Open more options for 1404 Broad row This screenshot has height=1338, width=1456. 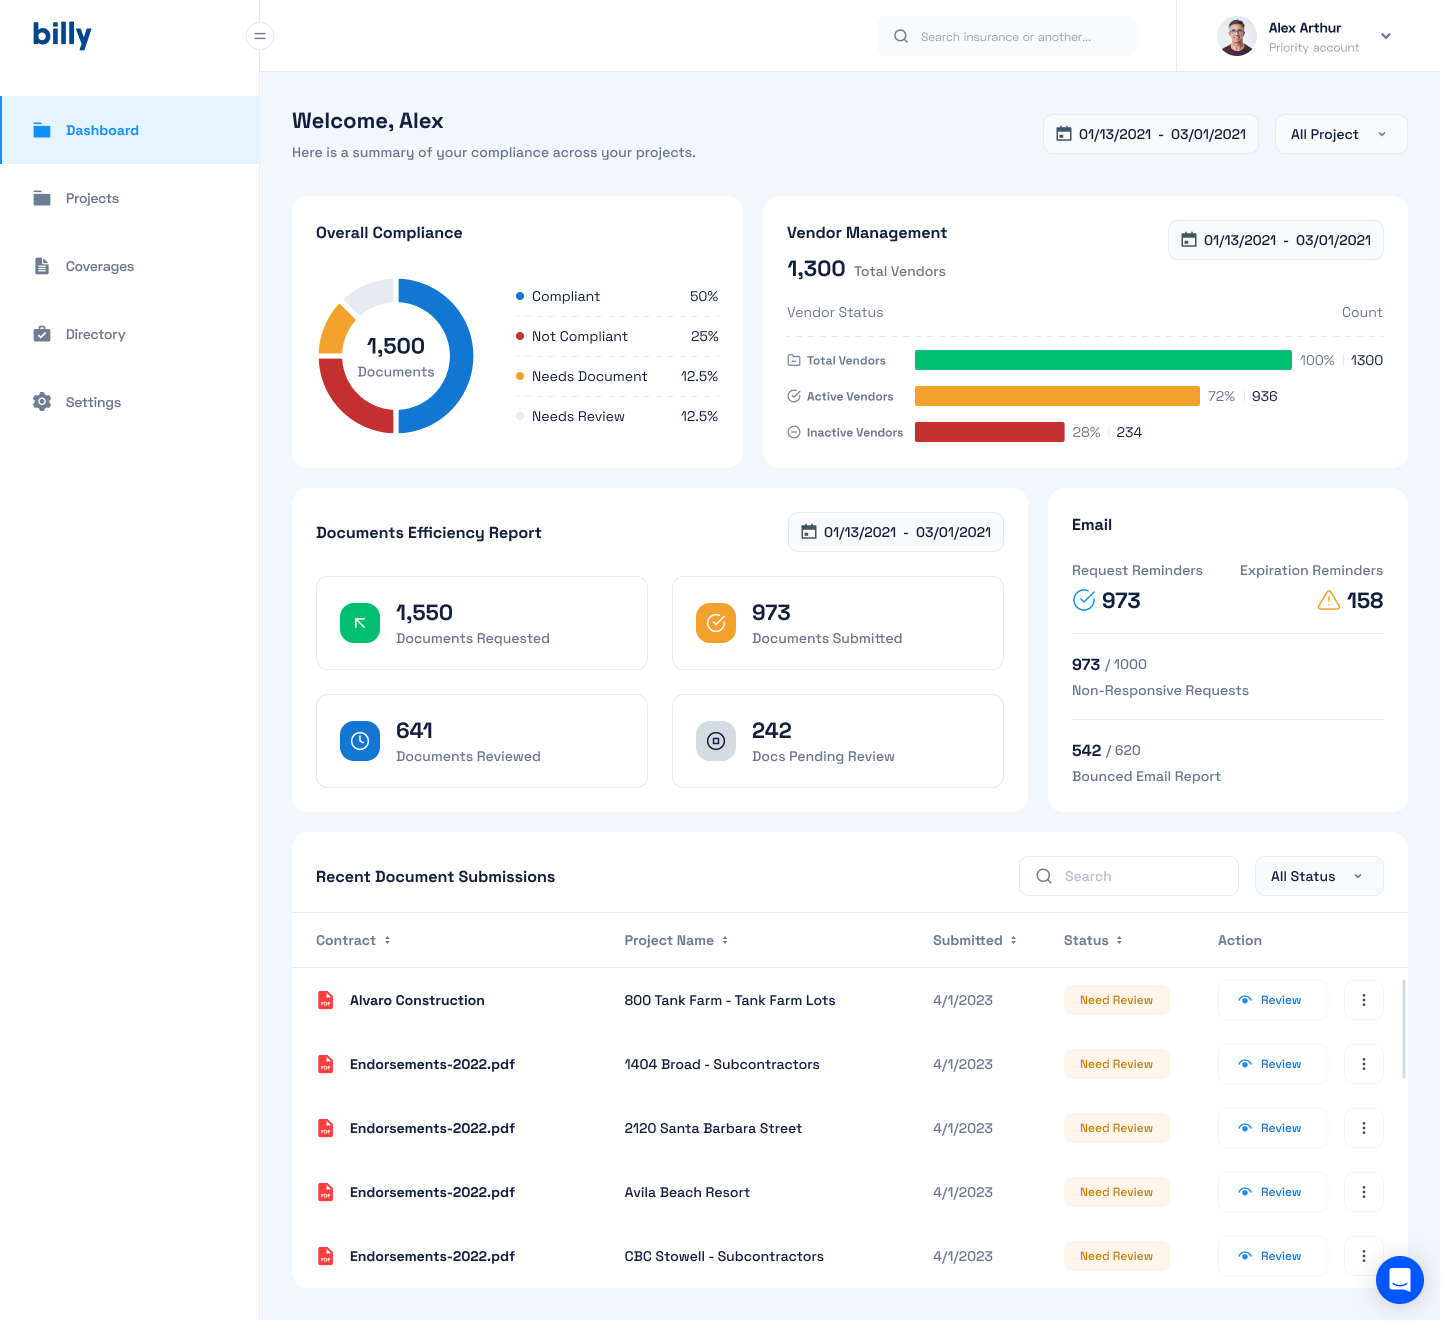coord(1364,1064)
